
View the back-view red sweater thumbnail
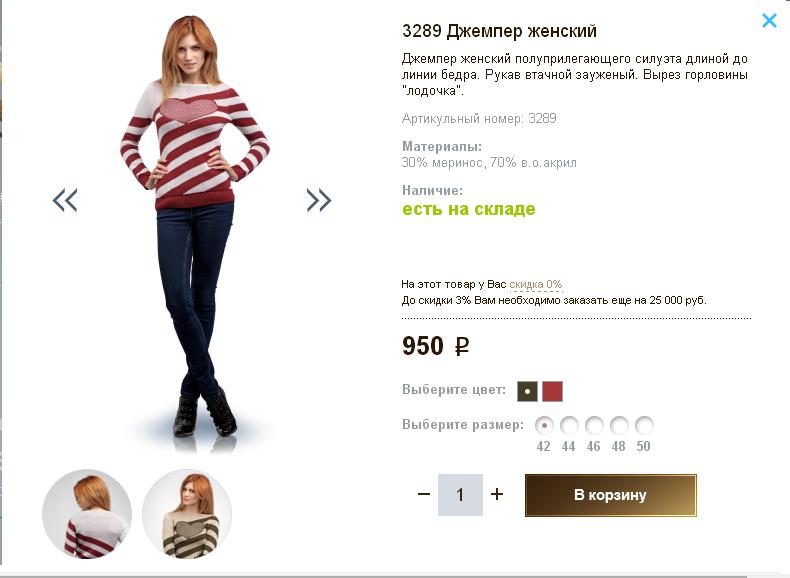click(x=87, y=514)
